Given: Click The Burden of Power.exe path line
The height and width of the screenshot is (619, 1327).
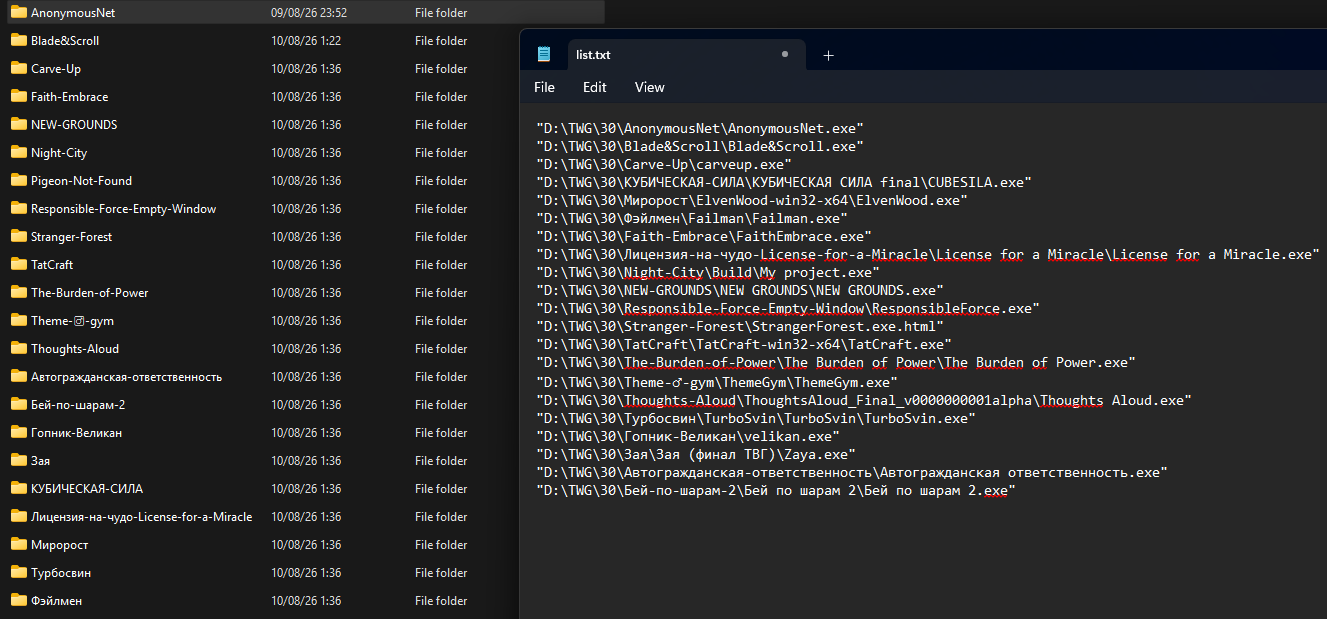Looking at the screenshot, I should pyautogui.click(x=835, y=363).
